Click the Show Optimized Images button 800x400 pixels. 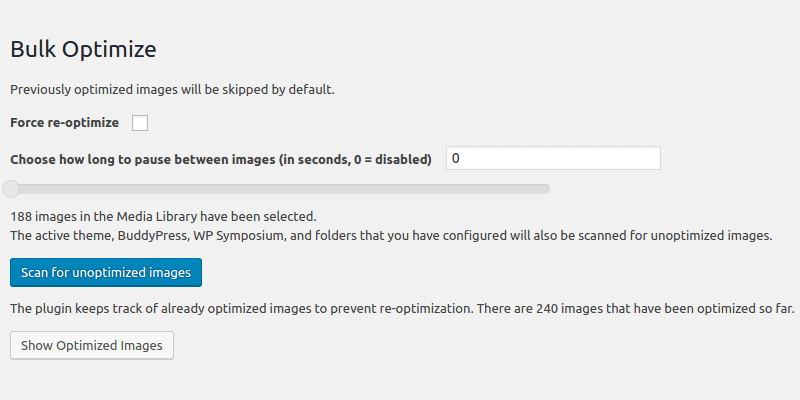coord(92,346)
